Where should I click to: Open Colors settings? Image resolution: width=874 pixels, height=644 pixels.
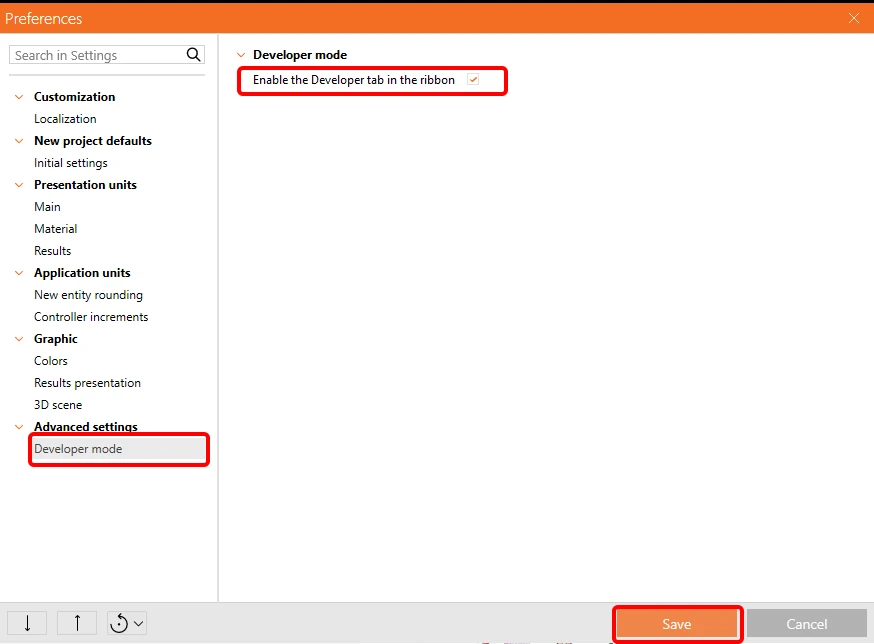pos(51,361)
